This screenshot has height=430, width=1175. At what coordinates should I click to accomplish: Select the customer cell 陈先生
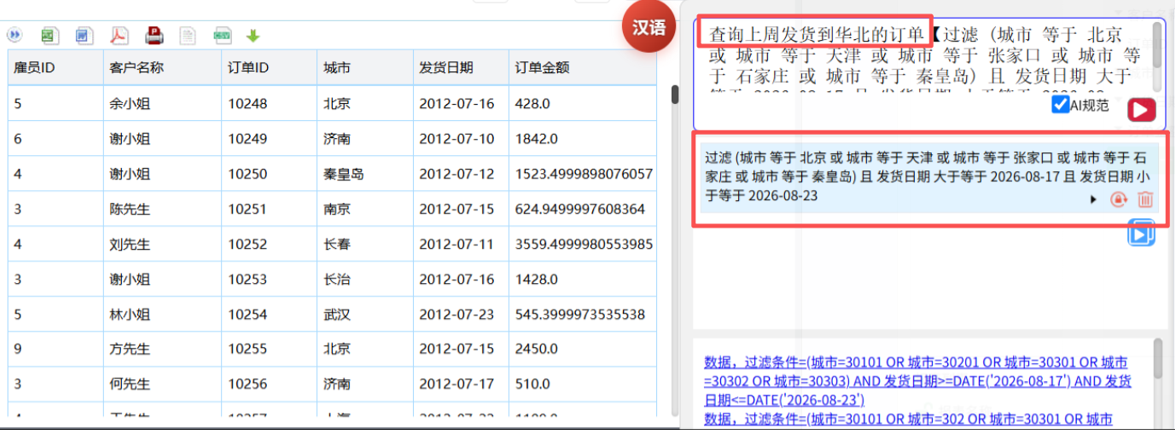coord(163,208)
